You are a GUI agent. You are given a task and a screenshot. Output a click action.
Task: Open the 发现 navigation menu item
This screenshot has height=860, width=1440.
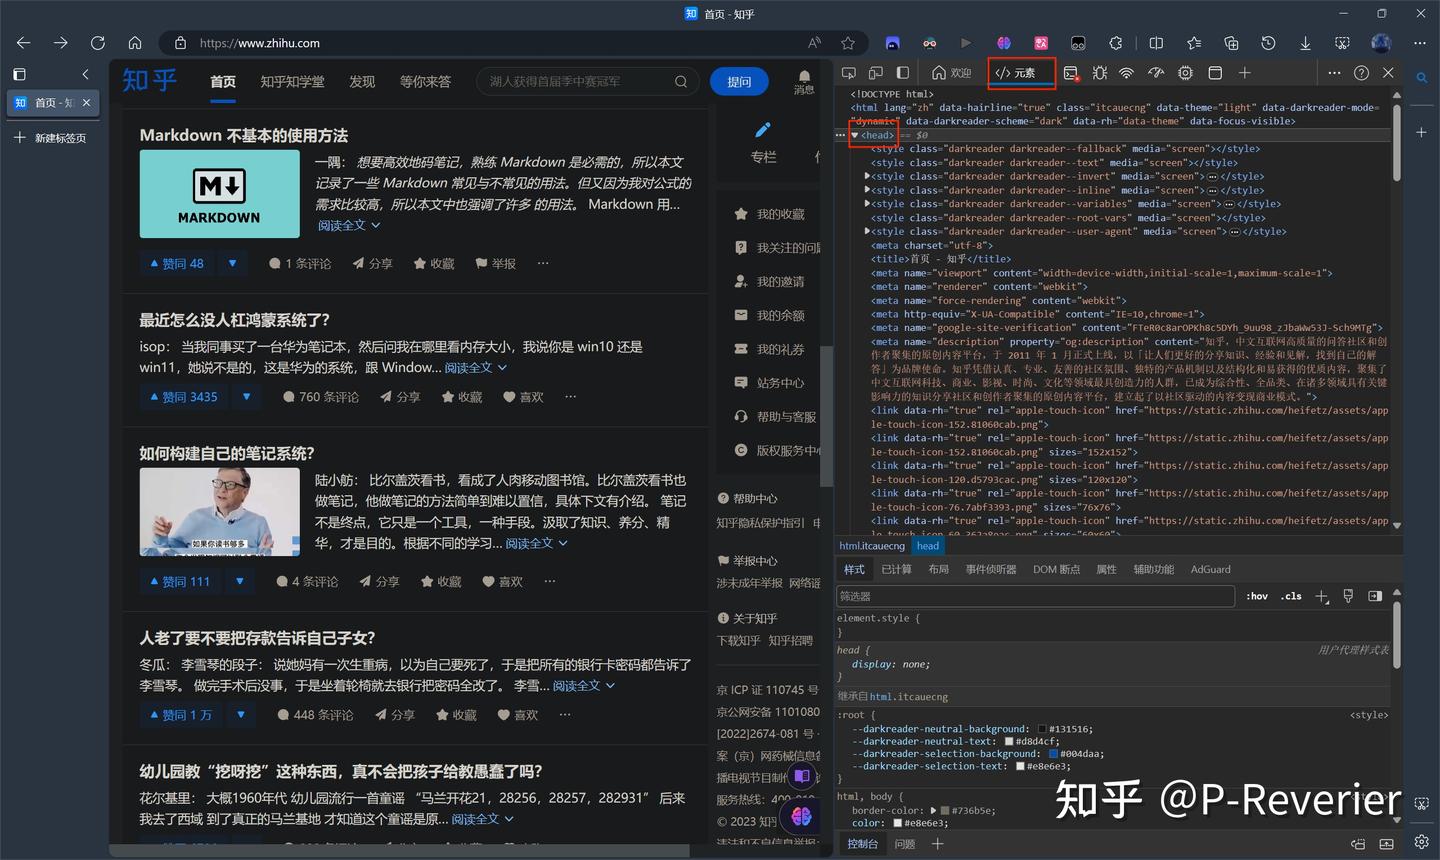point(362,81)
